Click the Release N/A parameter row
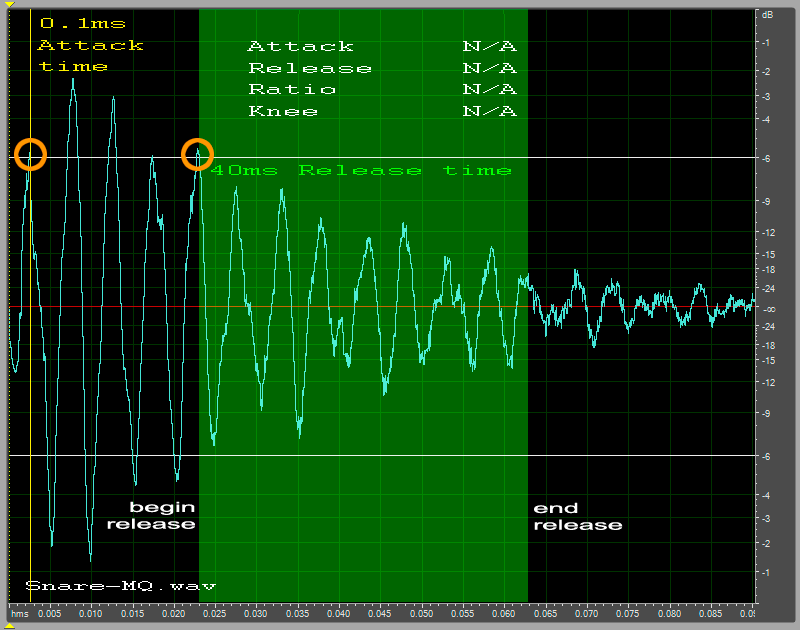The image size is (800, 630). (381, 69)
